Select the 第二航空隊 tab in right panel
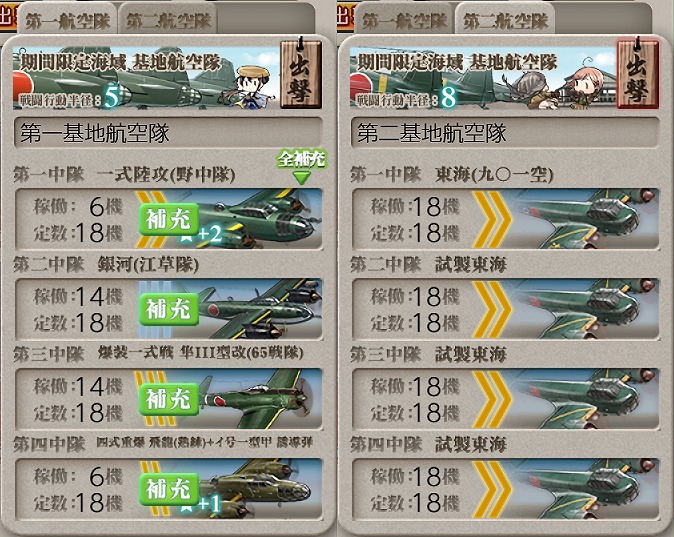The height and width of the screenshot is (537, 674). pyautogui.click(x=505, y=20)
